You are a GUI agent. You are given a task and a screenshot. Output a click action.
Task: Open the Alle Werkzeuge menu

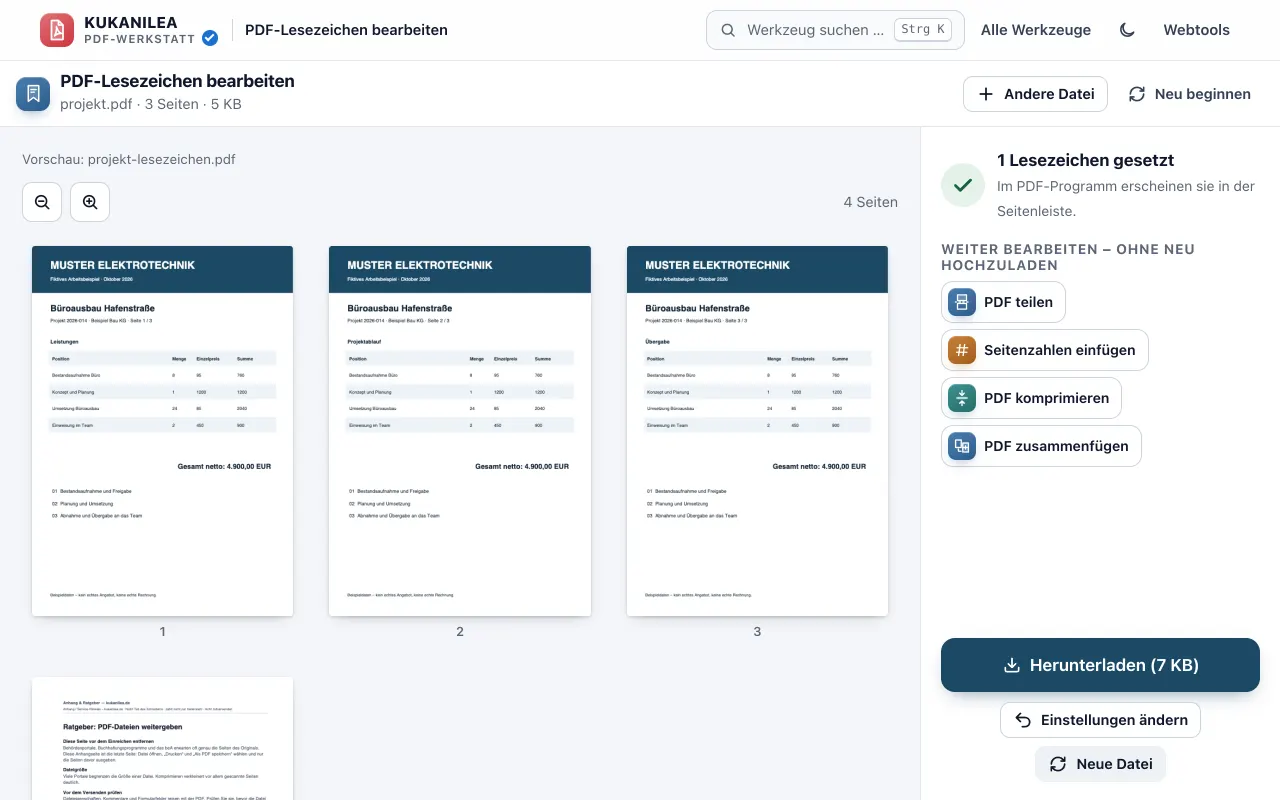tap(1036, 30)
